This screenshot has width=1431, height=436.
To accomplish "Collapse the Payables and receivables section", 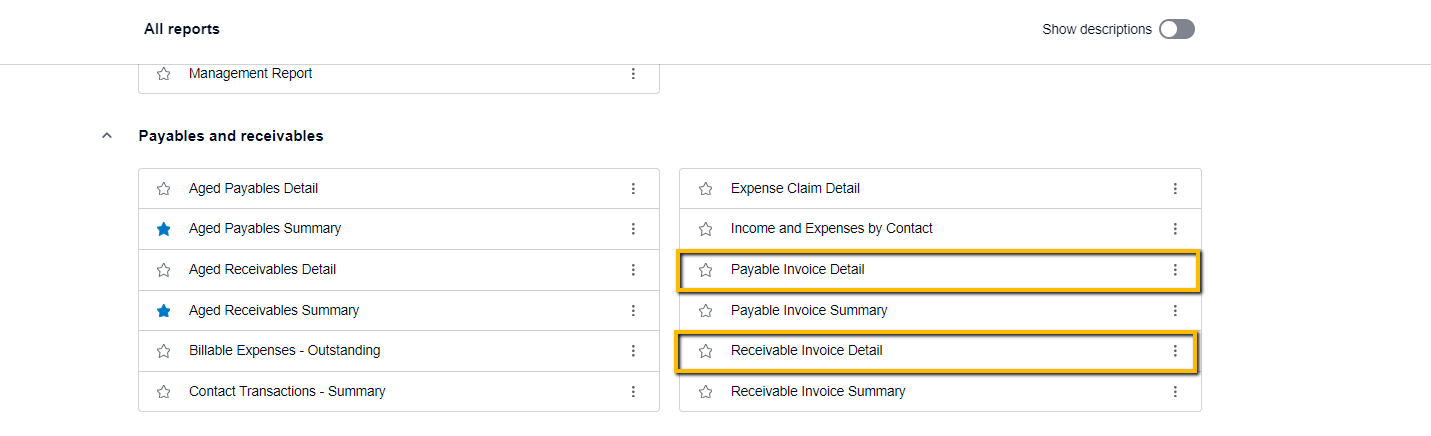I will coord(107,136).
